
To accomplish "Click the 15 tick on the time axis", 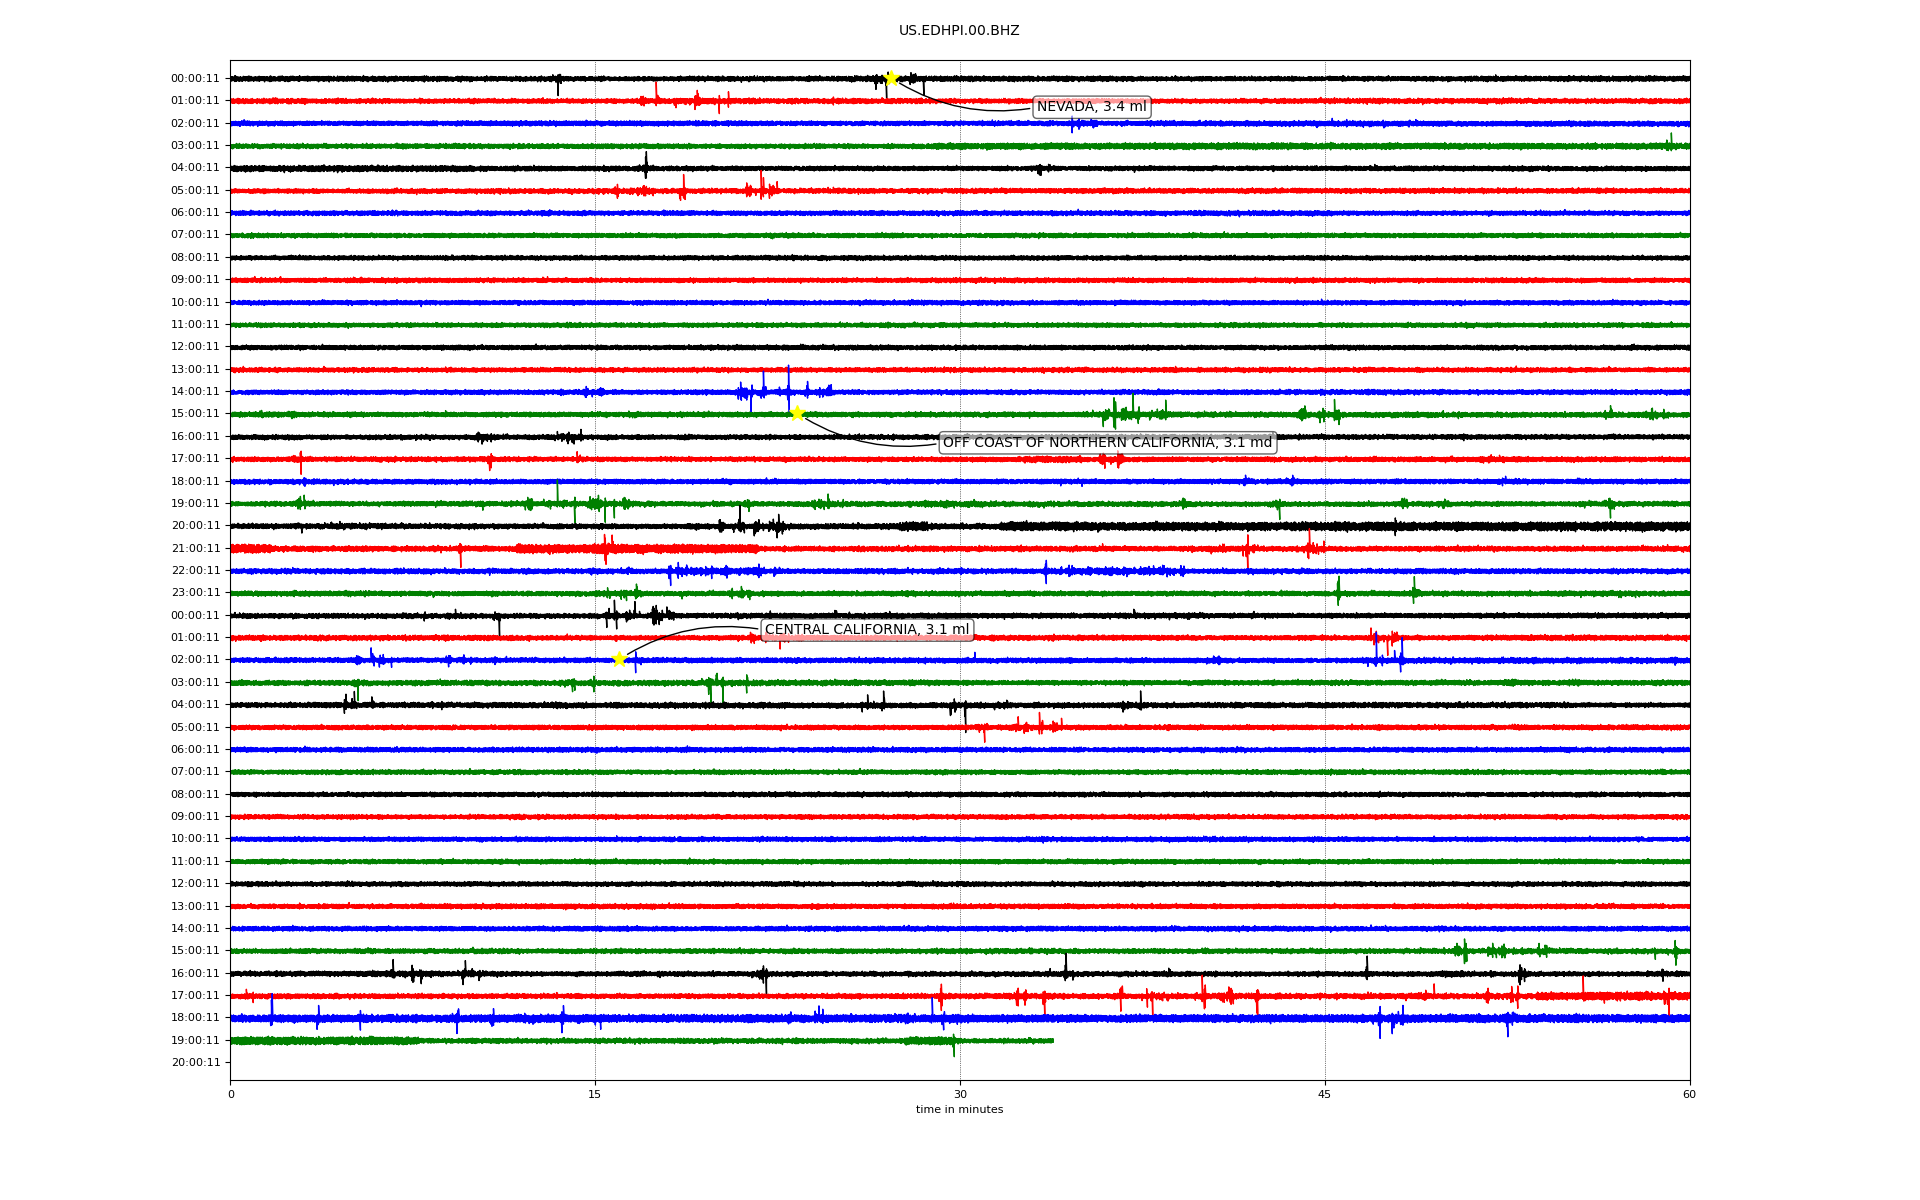I will (x=595, y=1094).
